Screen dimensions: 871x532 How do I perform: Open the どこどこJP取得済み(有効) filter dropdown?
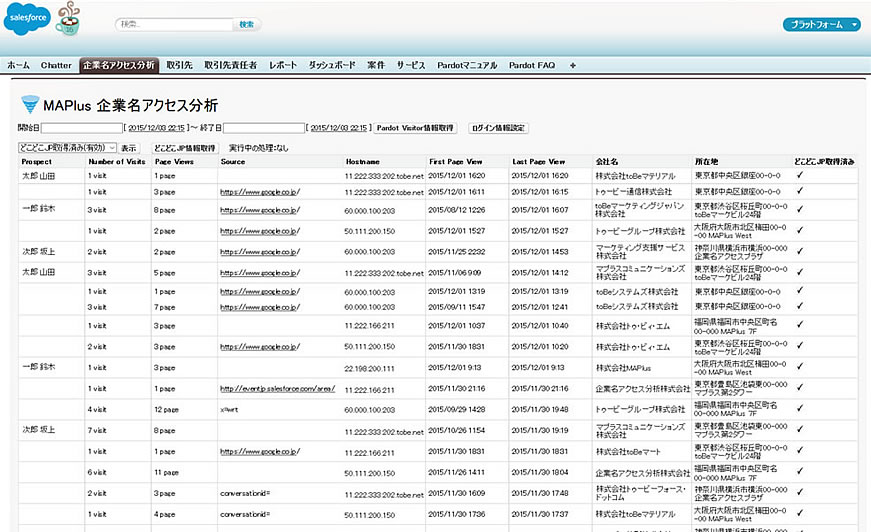coord(67,148)
